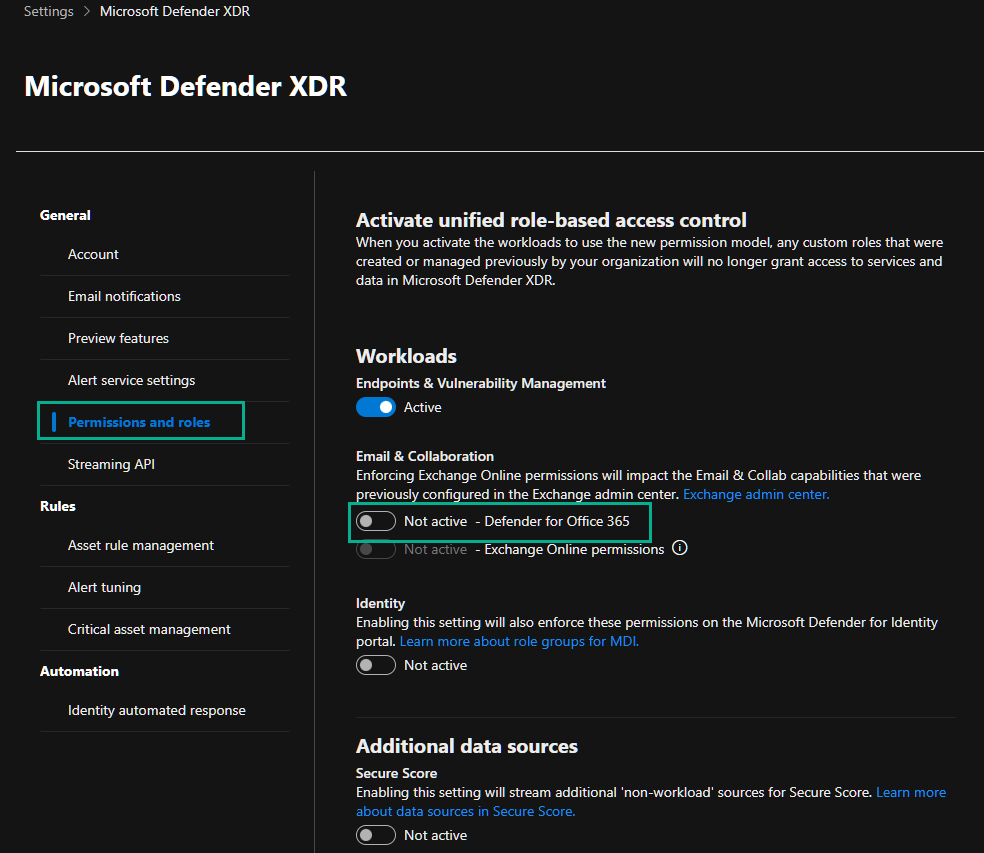The width and height of the screenshot is (984, 853).
Task: Open Asset rule management
Action: coord(141,545)
